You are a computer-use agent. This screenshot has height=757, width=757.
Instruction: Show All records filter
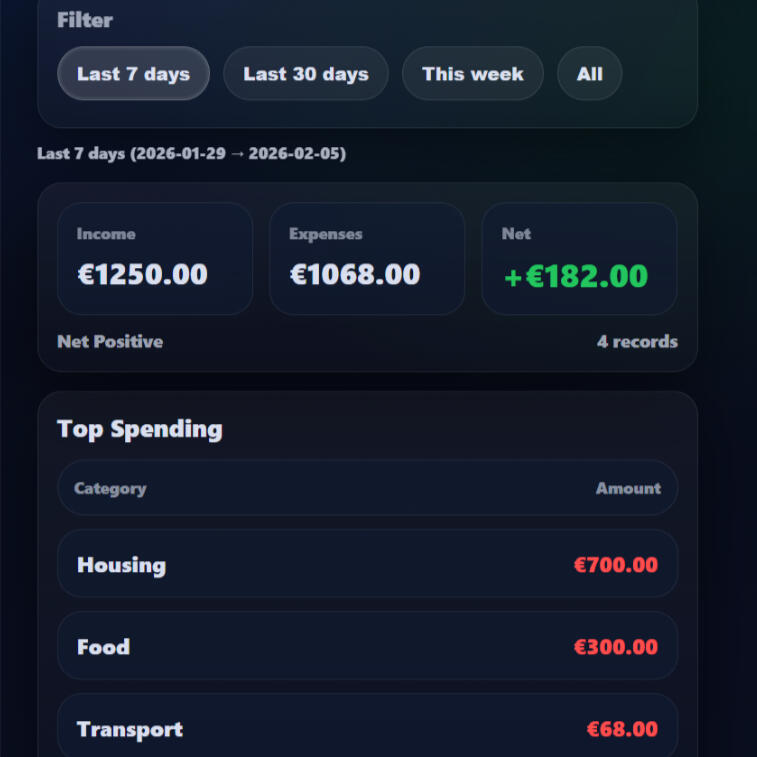589,74
